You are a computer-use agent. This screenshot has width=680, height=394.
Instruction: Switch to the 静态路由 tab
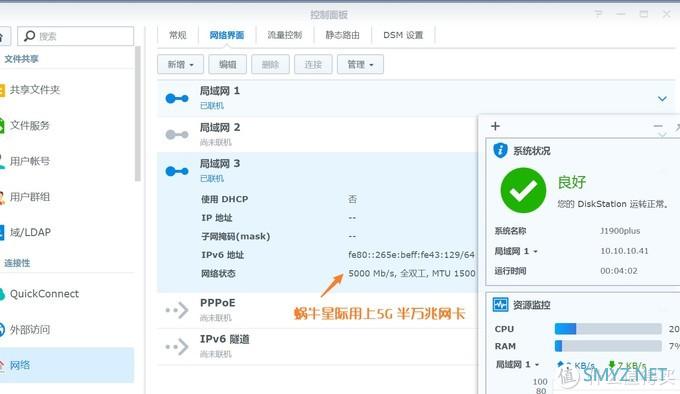click(342, 35)
